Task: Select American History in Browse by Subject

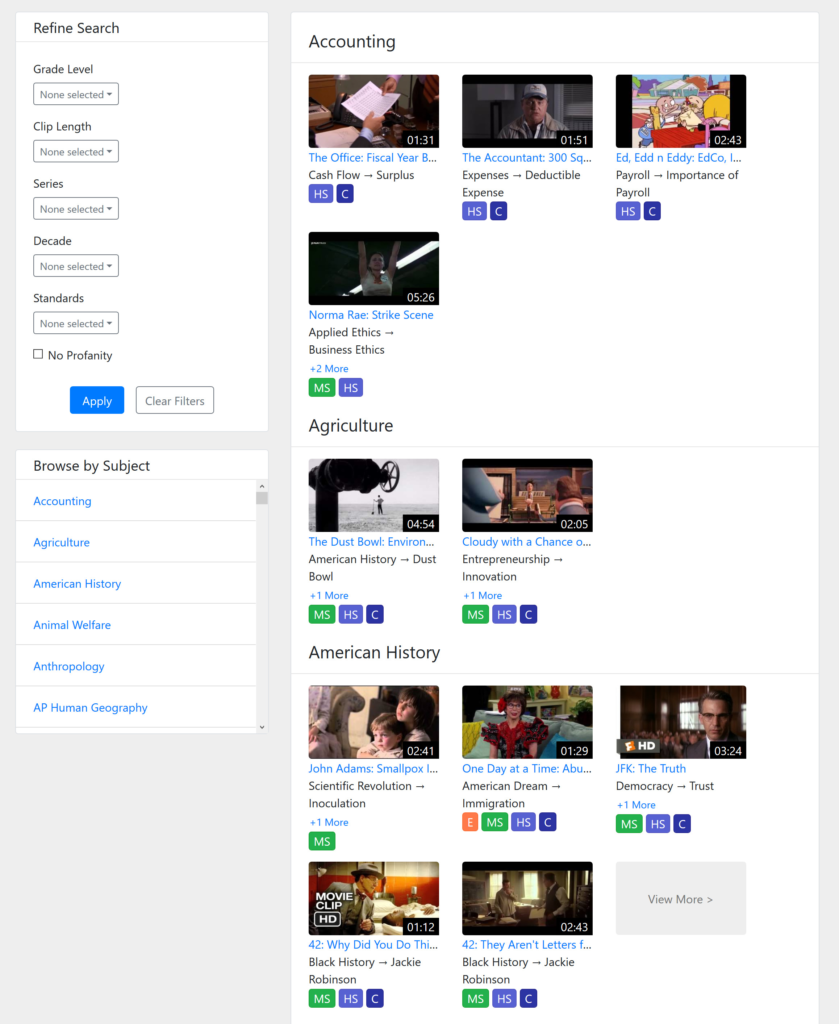Action: pos(77,583)
